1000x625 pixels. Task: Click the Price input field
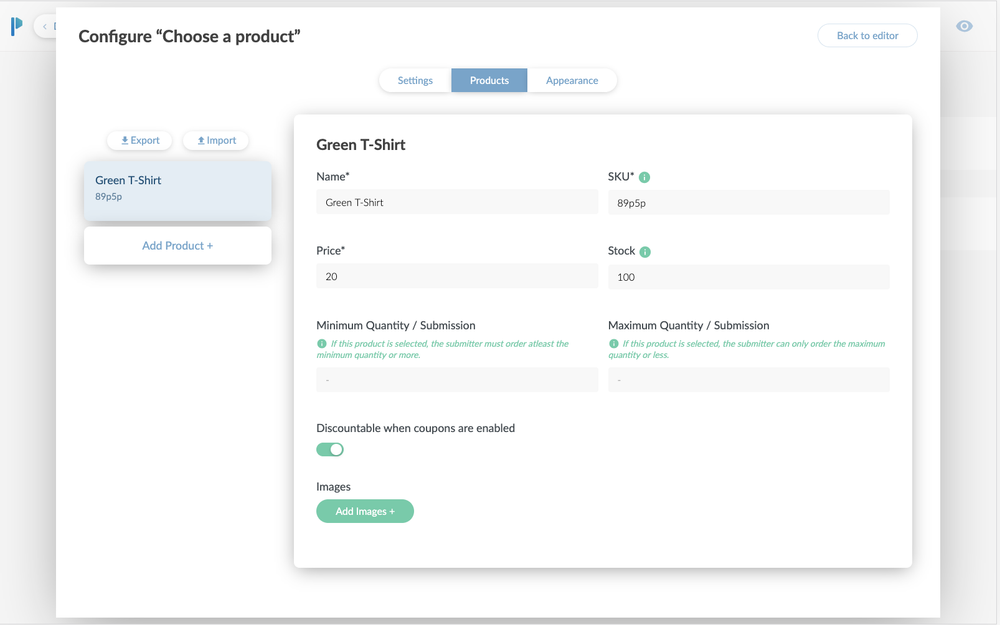(x=456, y=276)
